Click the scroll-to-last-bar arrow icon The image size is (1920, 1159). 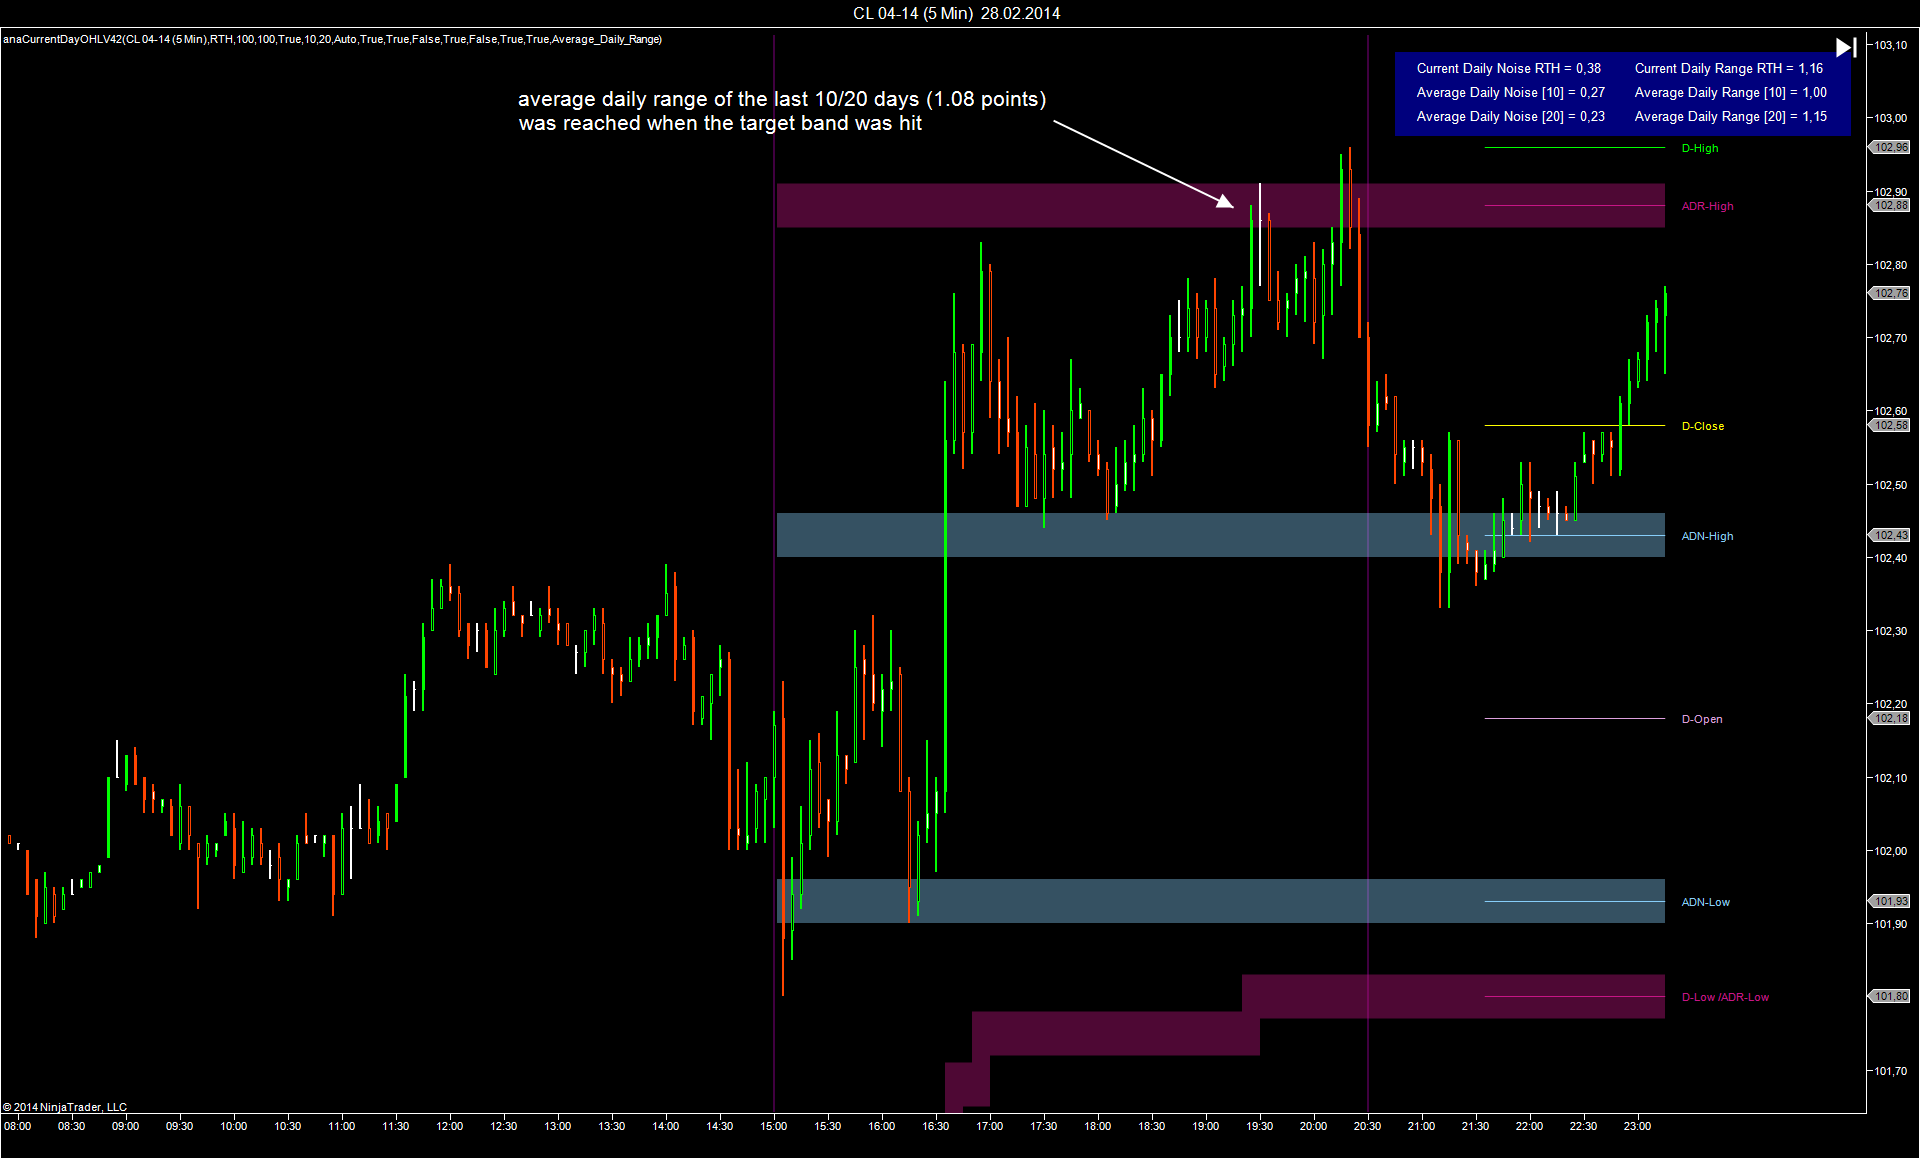[1846, 47]
